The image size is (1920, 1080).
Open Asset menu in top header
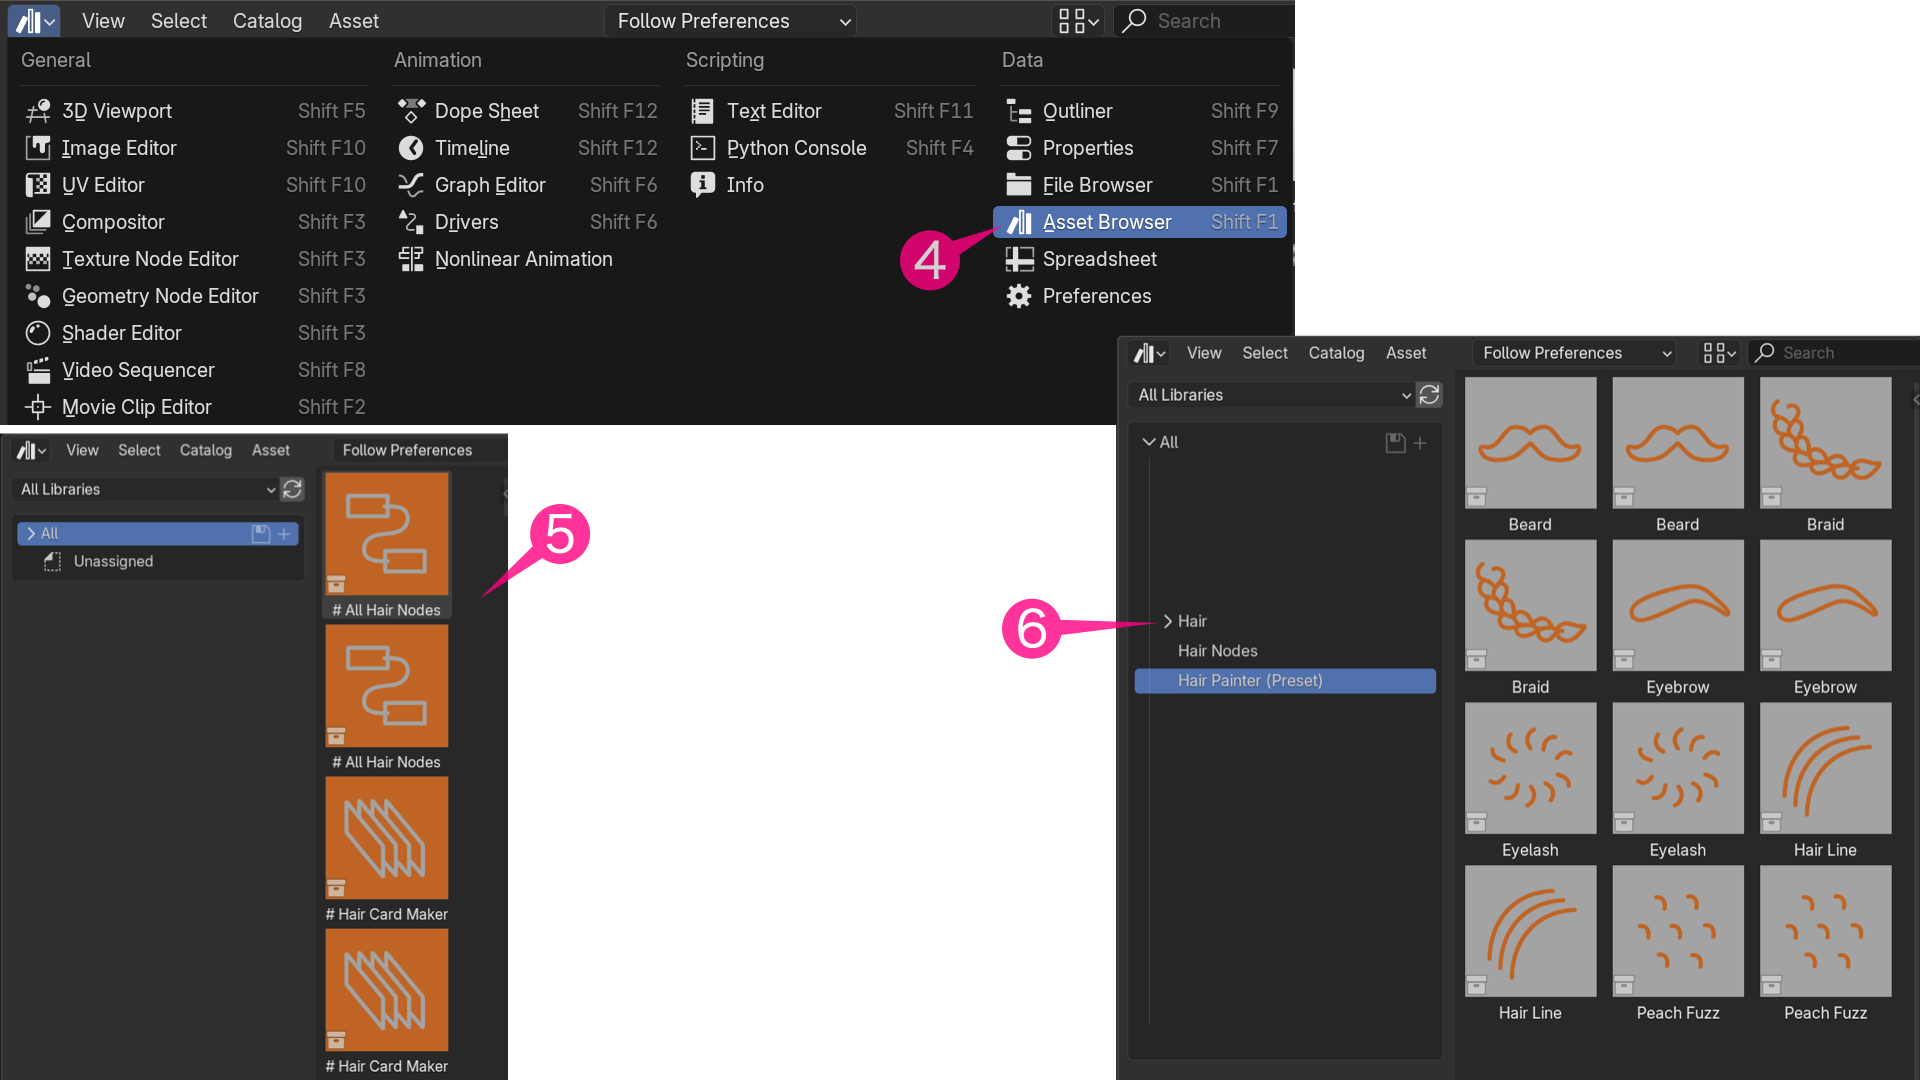pyautogui.click(x=354, y=21)
